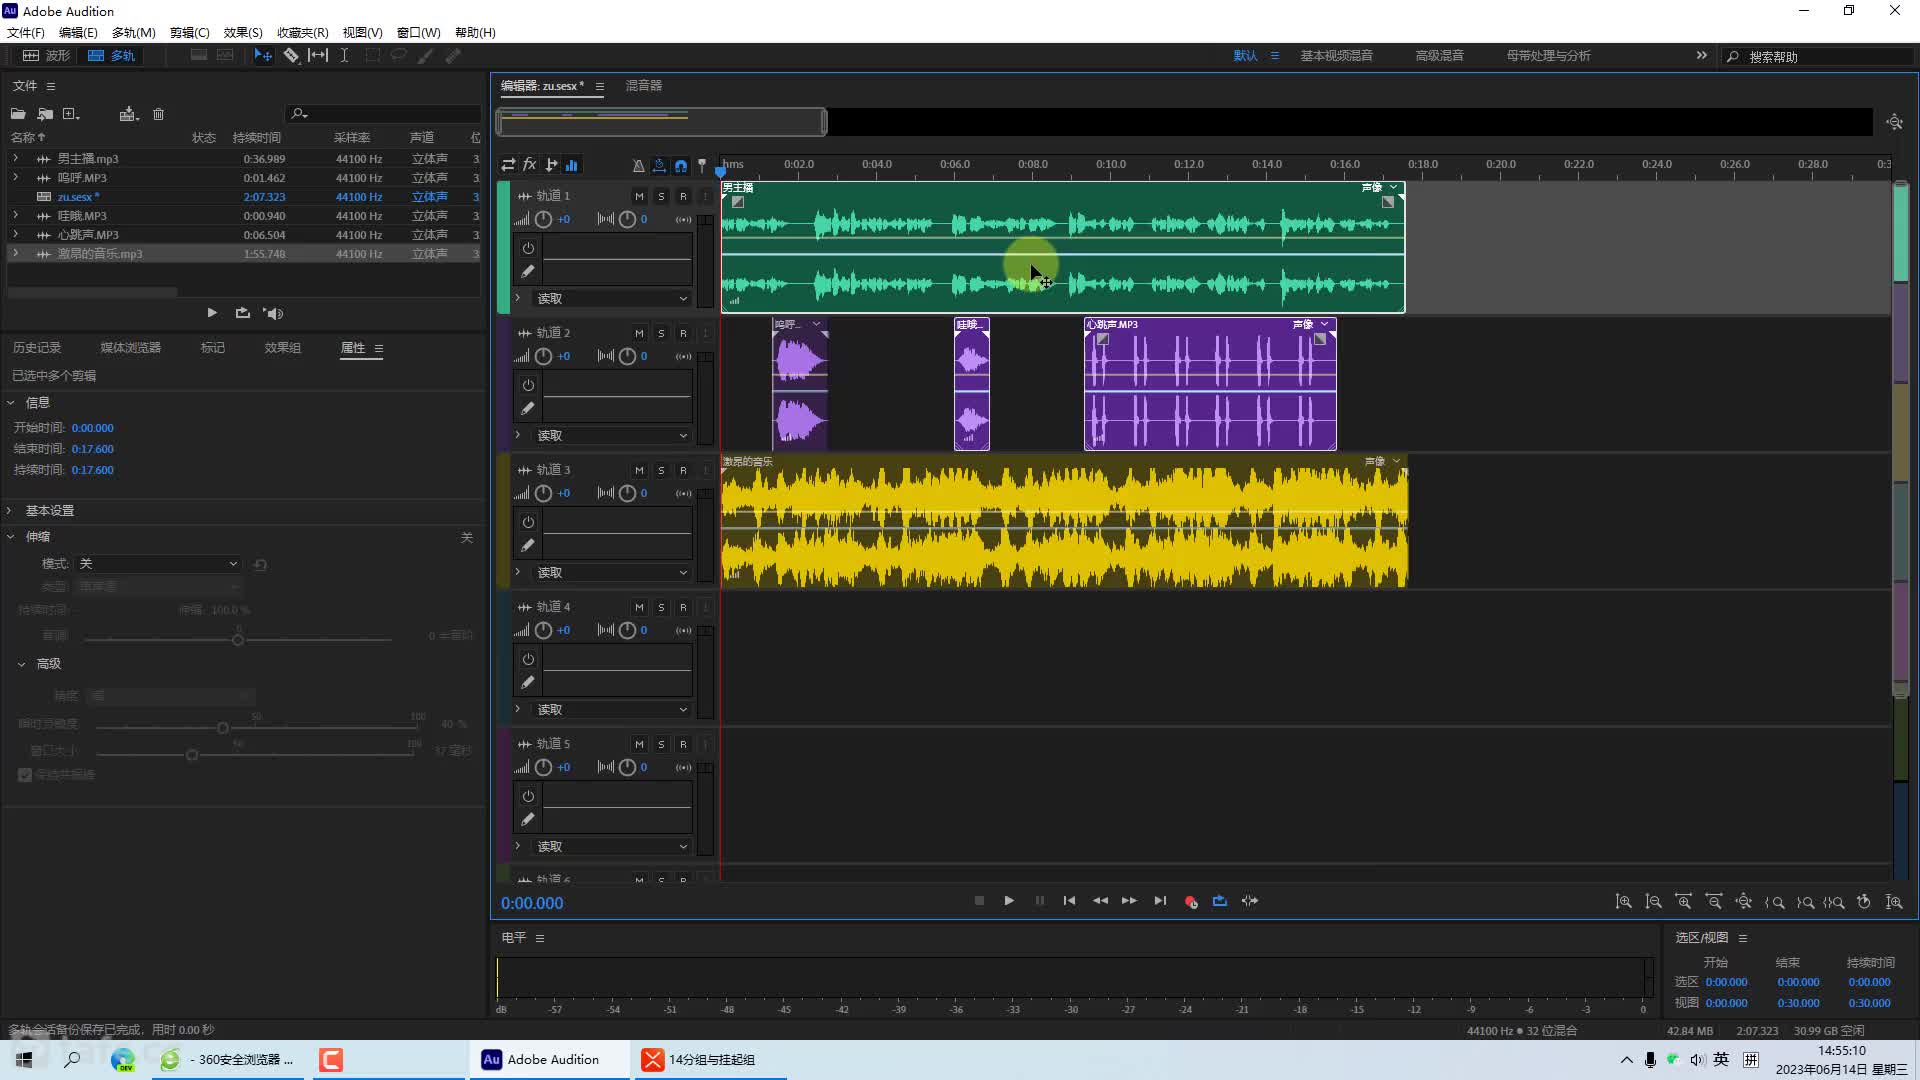Image resolution: width=1920 pixels, height=1080 pixels.
Task: Select the 默认 workspace
Action: tap(1245, 55)
